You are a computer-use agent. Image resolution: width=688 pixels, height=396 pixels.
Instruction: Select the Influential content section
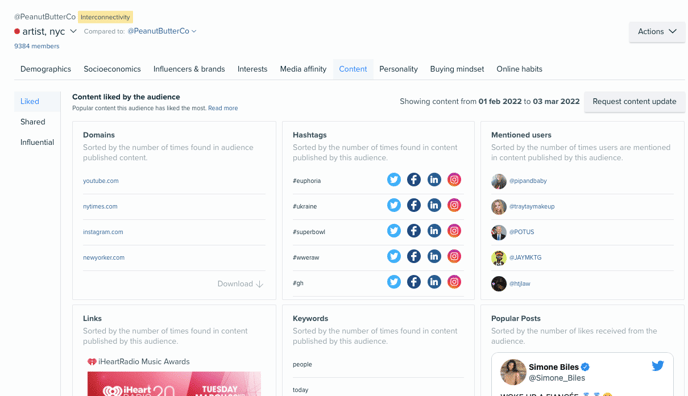(37, 142)
